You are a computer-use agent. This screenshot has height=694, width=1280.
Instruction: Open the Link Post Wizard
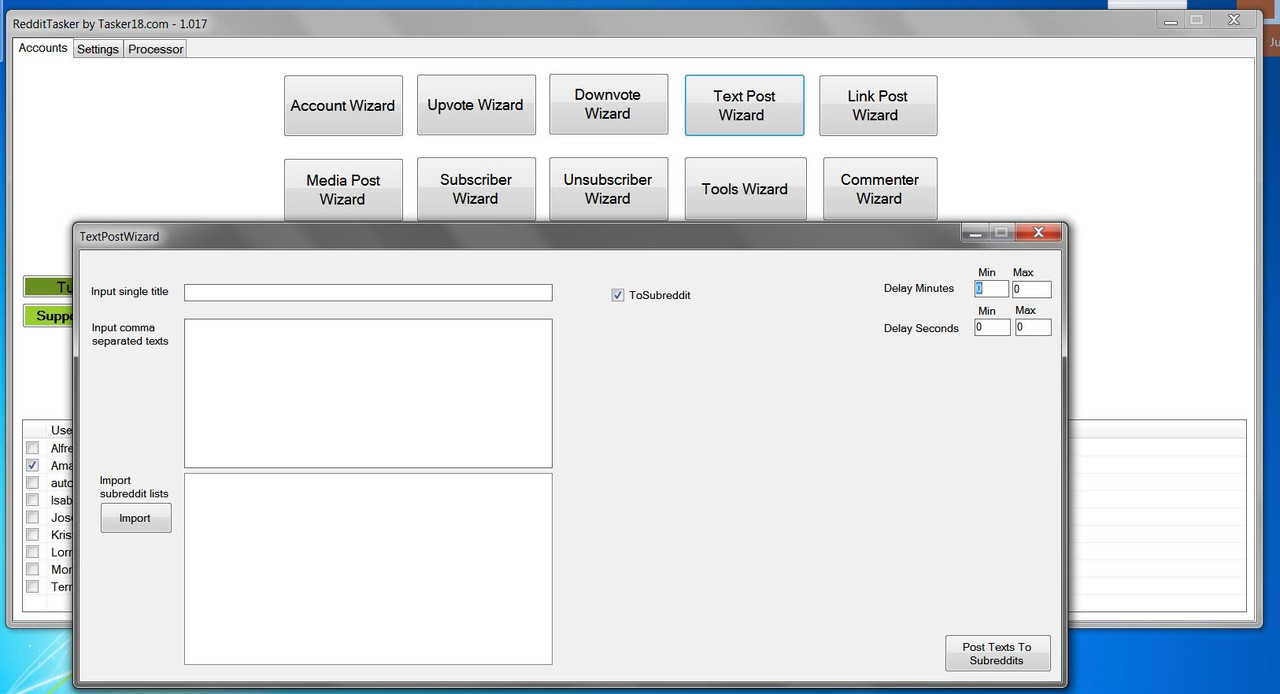tap(878, 105)
